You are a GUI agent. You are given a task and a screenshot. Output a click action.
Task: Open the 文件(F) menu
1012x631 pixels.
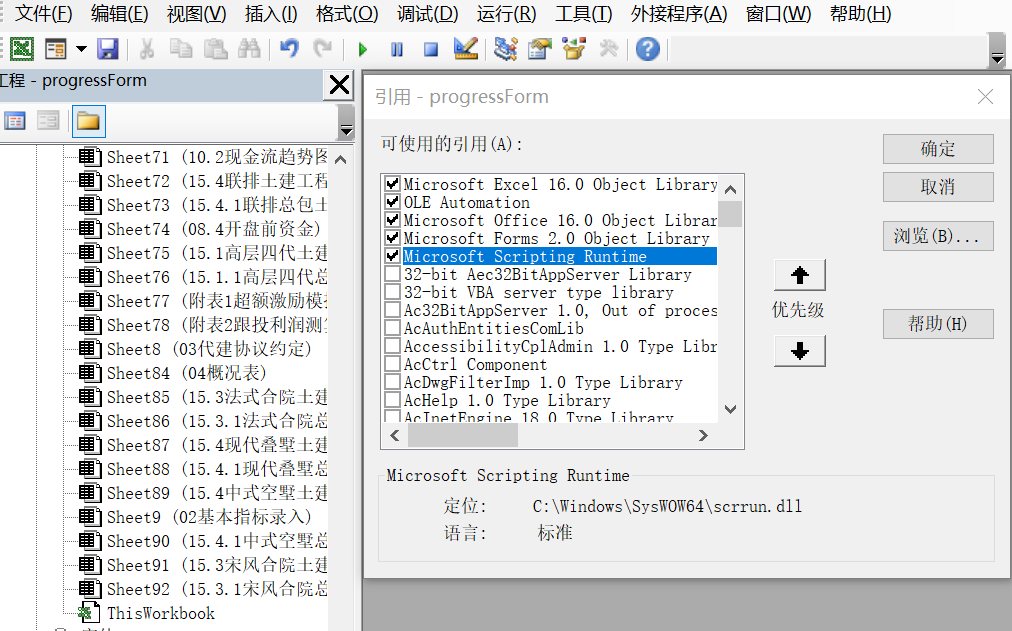coord(43,14)
